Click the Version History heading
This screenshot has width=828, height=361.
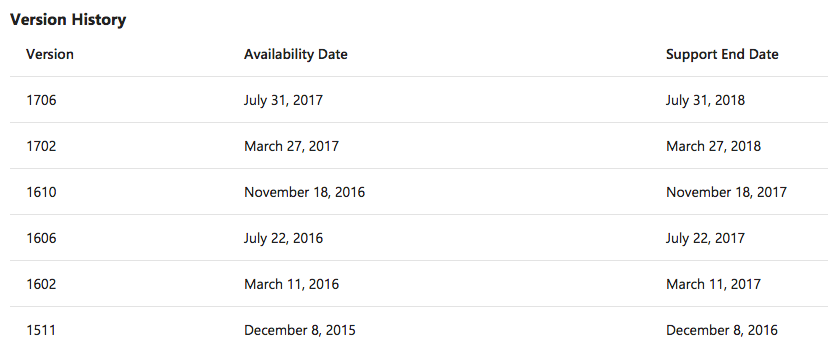(x=68, y=20)
